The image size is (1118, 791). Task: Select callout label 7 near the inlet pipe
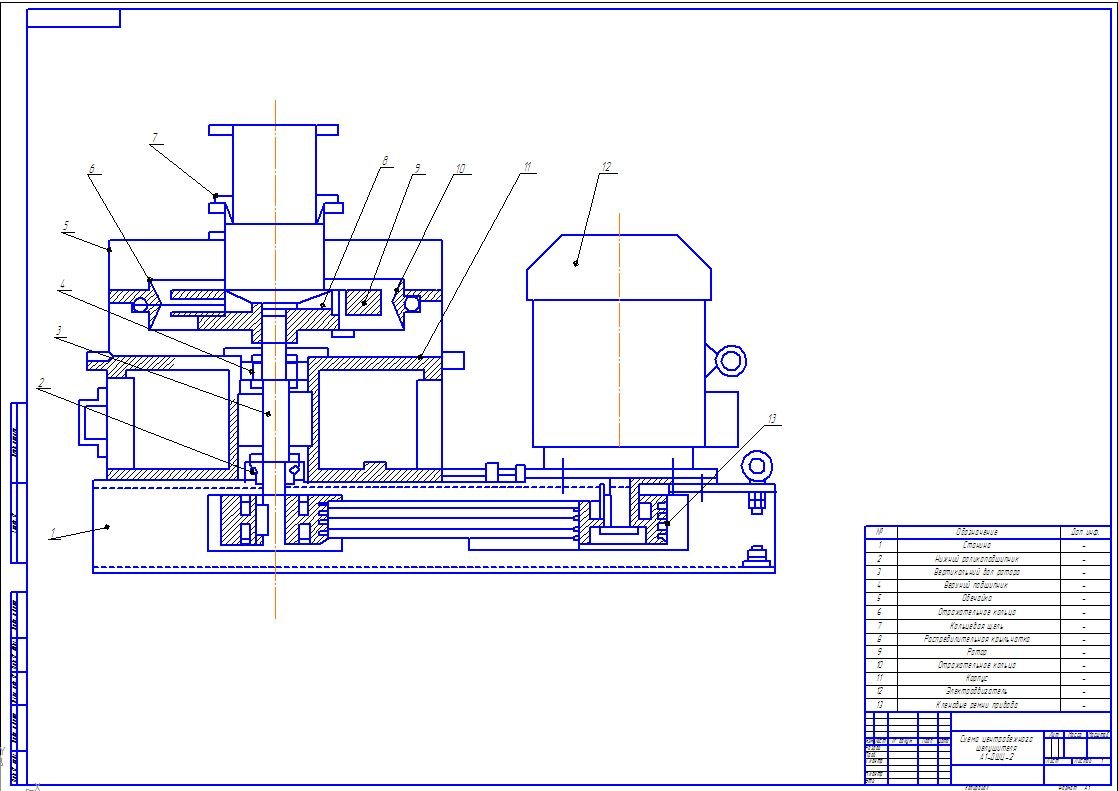click(x=154, y=137)
